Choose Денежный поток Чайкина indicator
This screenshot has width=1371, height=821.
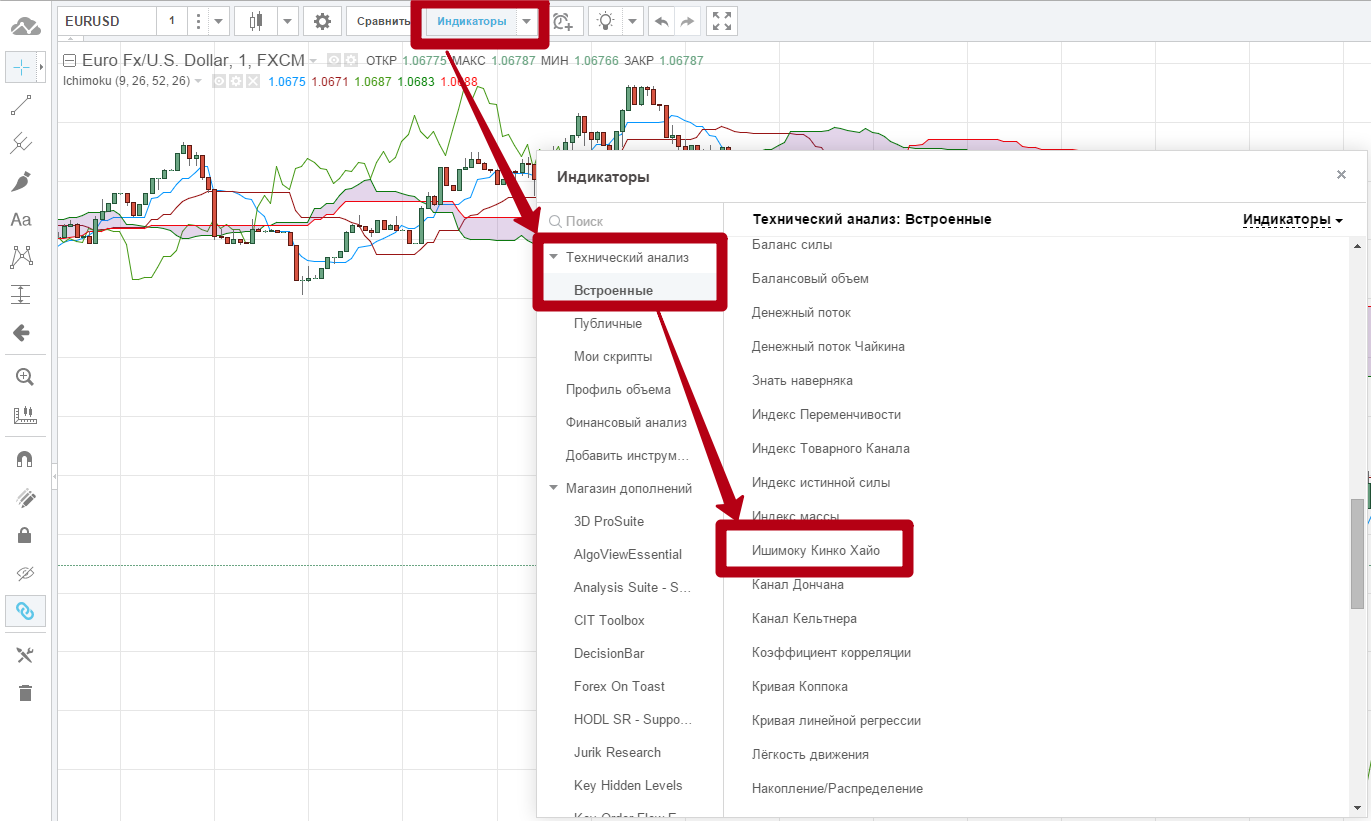click(828, 346)
